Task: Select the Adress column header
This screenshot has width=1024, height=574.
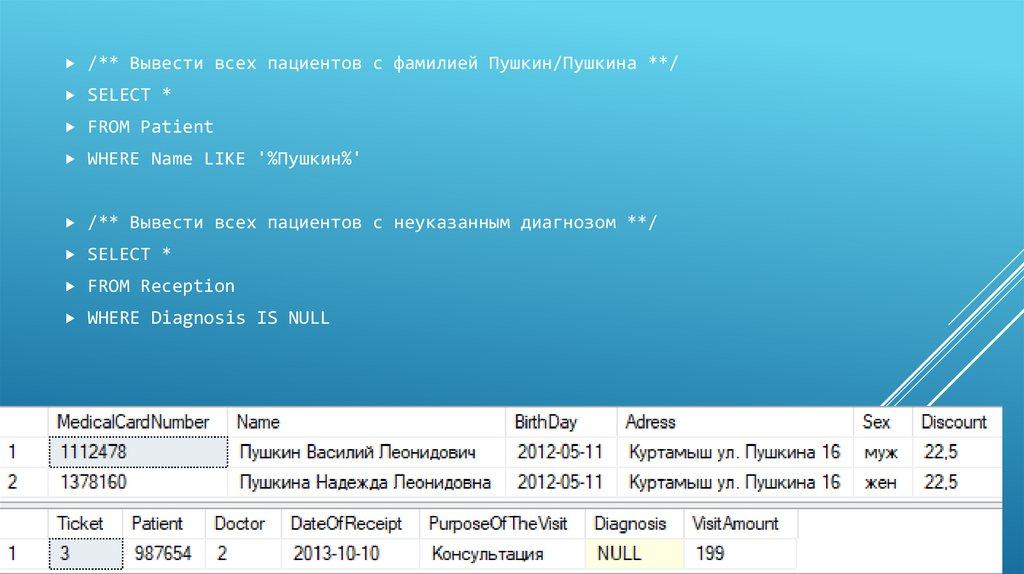Action: pos(651,422)
